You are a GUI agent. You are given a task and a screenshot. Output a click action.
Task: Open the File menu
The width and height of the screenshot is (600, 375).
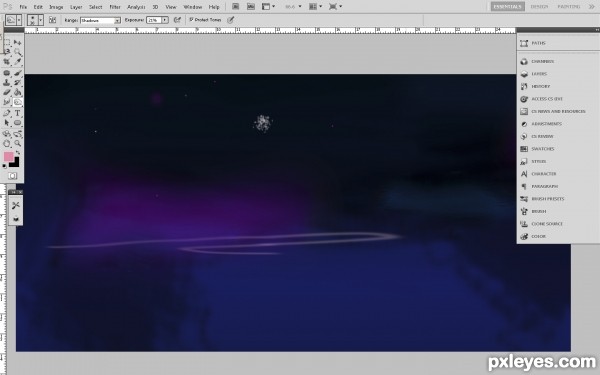tap(23, 7)
